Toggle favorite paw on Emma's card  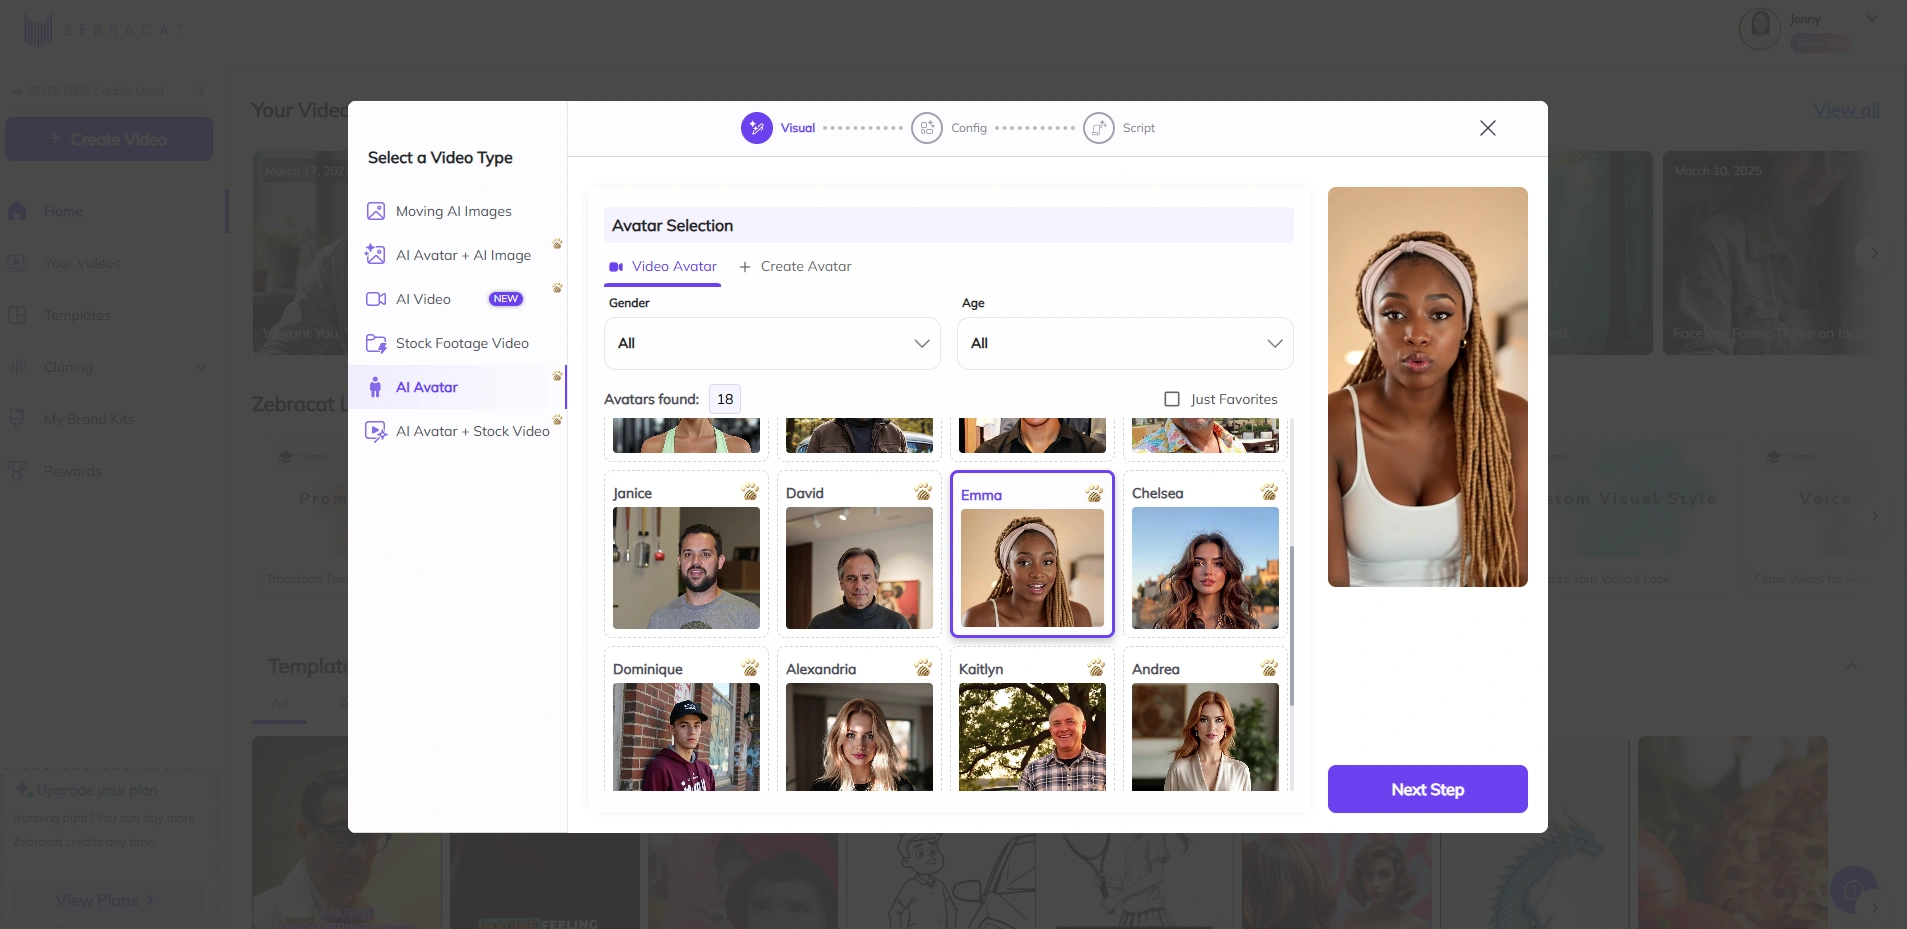1095,494
